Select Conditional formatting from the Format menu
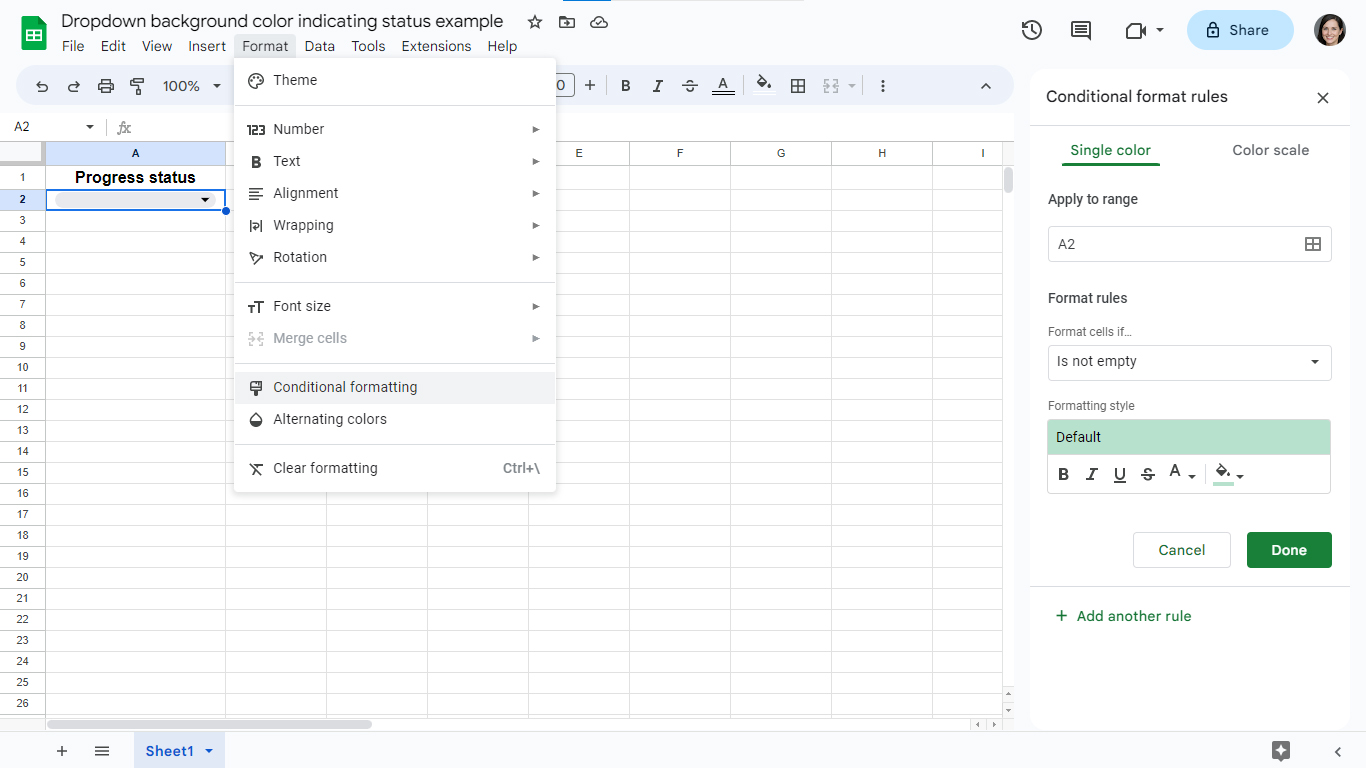Screen dimensions: 1366x768 pyautogui.click(x=345, y=387)
